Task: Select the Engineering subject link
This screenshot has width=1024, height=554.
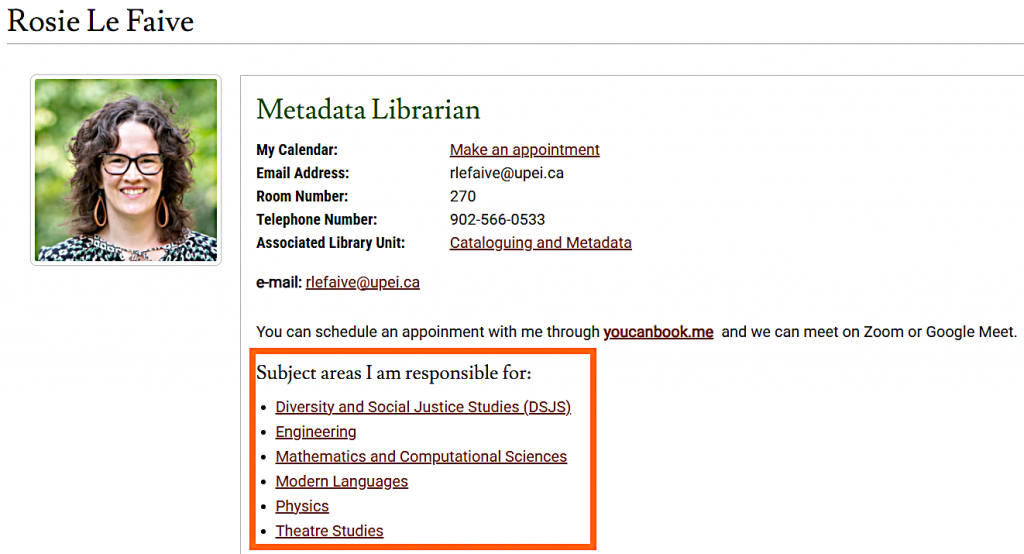Action: [x=316, y=432]
